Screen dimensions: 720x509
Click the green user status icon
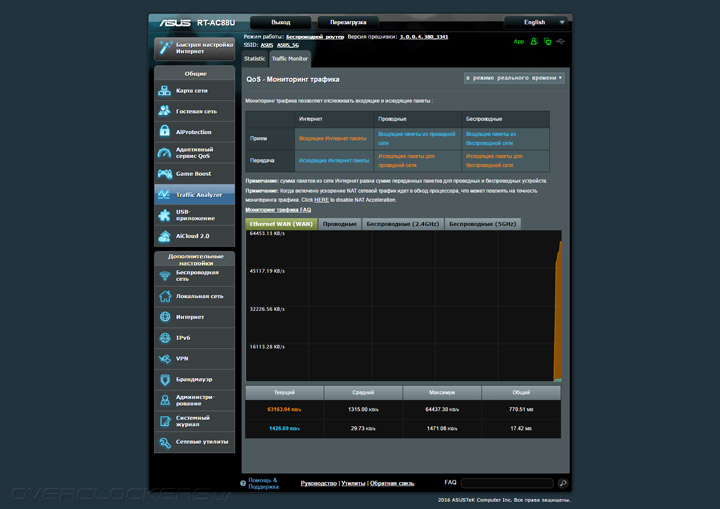pyautogui.click(x=534, y=41)
